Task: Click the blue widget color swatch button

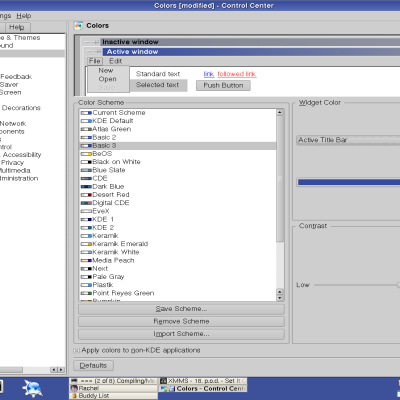Action: (348, 182)
